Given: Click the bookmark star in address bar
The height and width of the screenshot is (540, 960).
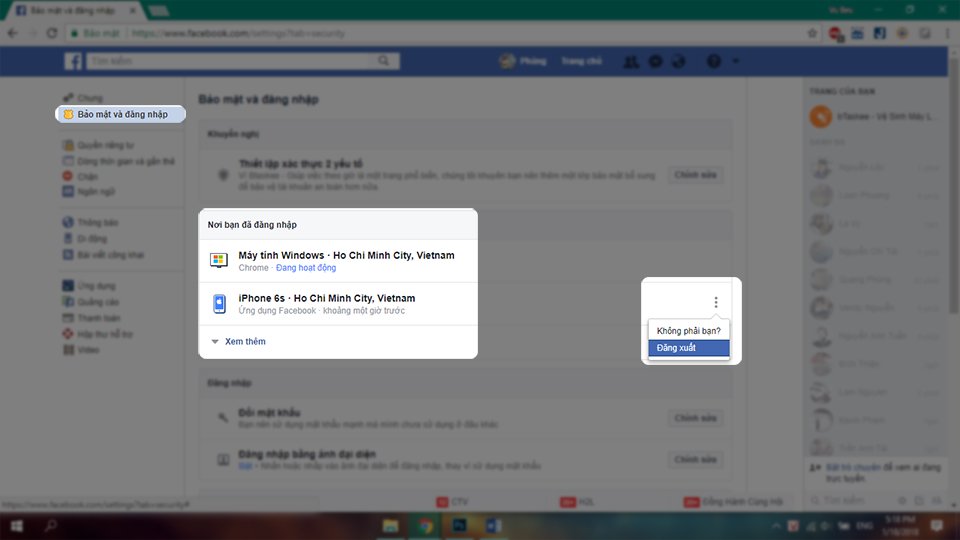Looking at the screenshot, I should click(x=812, y=33).
